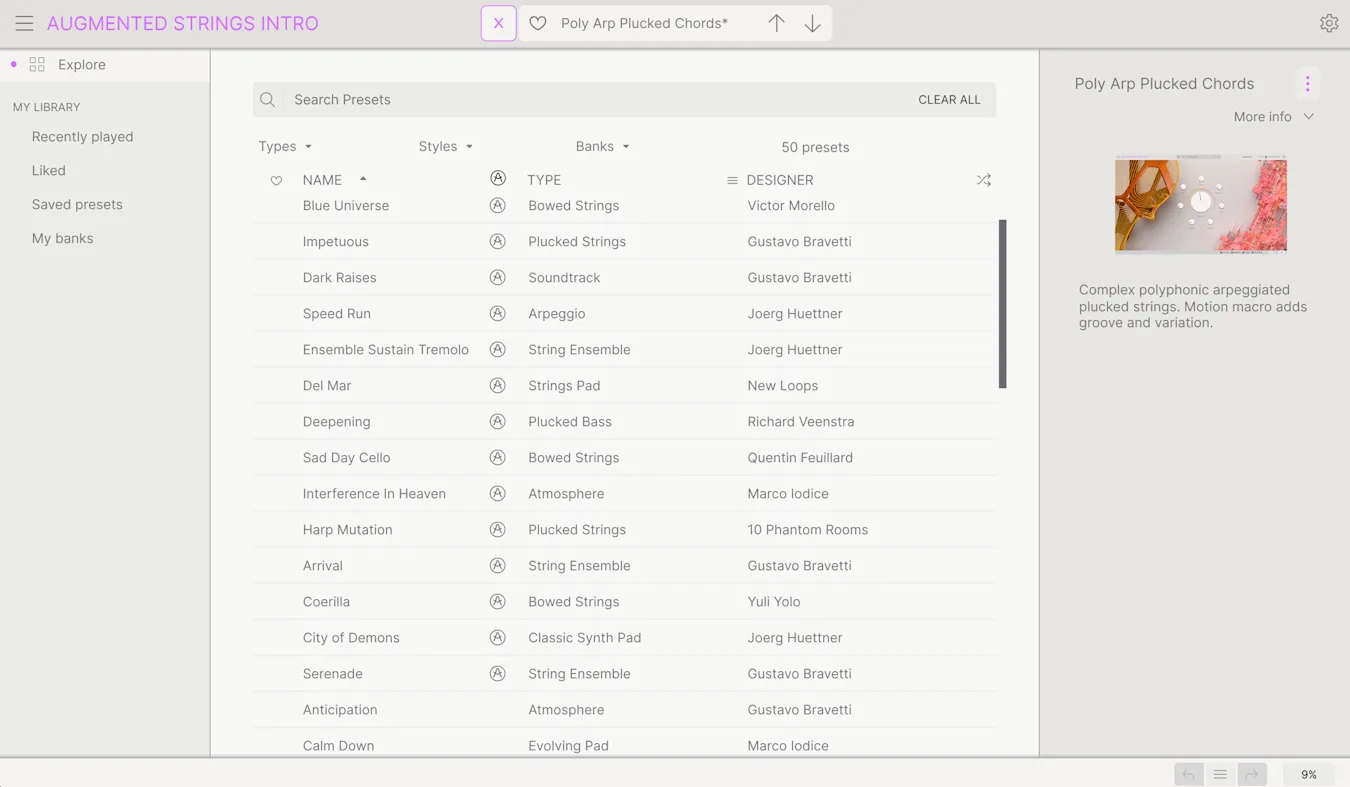Open Recently played library
The image size is (1350, 787).
[82, 137]
